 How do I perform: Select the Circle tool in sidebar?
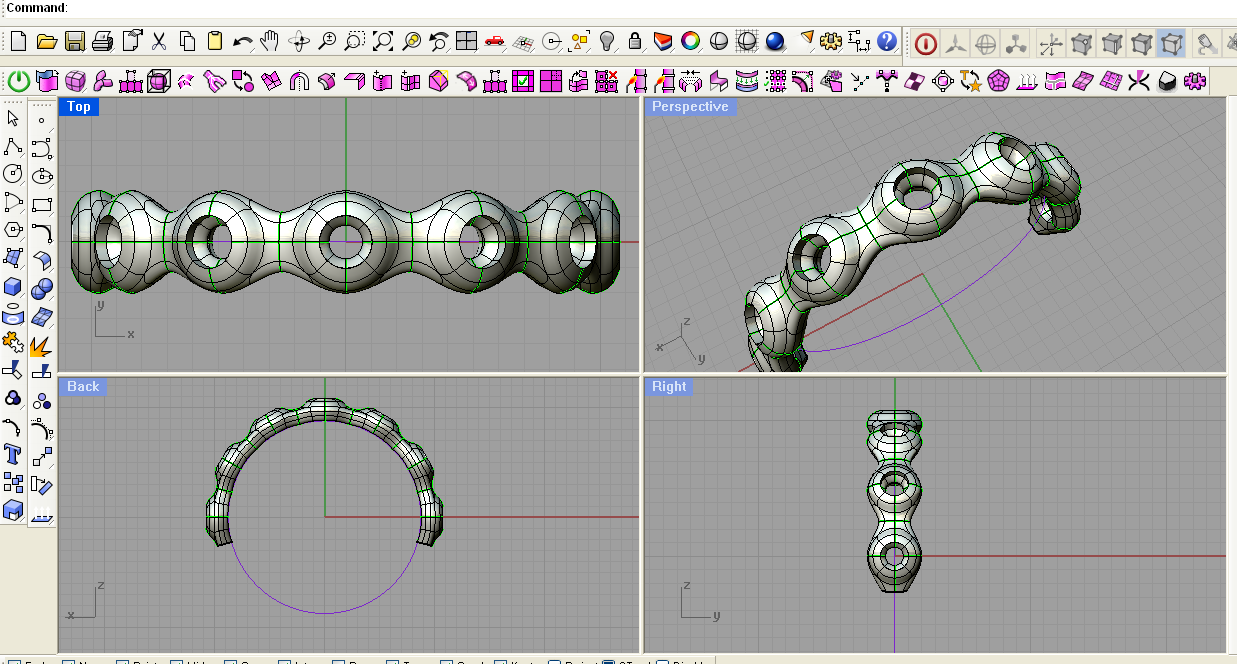tap(13, 174)
